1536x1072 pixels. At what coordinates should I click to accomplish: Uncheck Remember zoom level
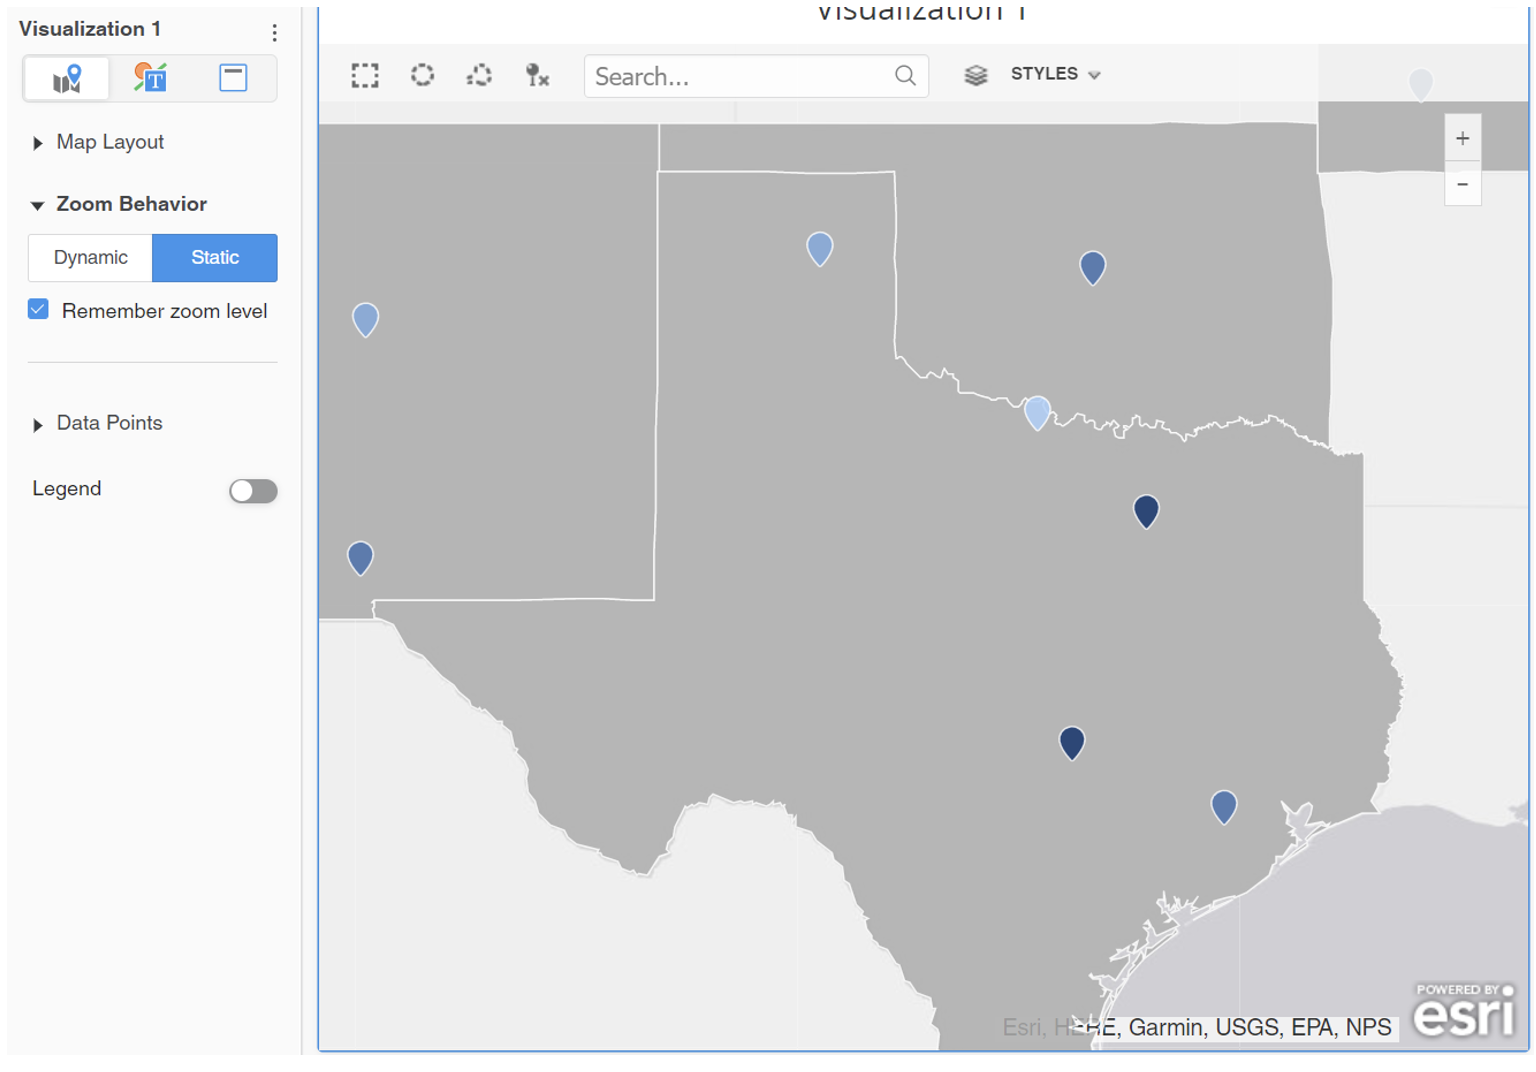[x=37, y=309]
